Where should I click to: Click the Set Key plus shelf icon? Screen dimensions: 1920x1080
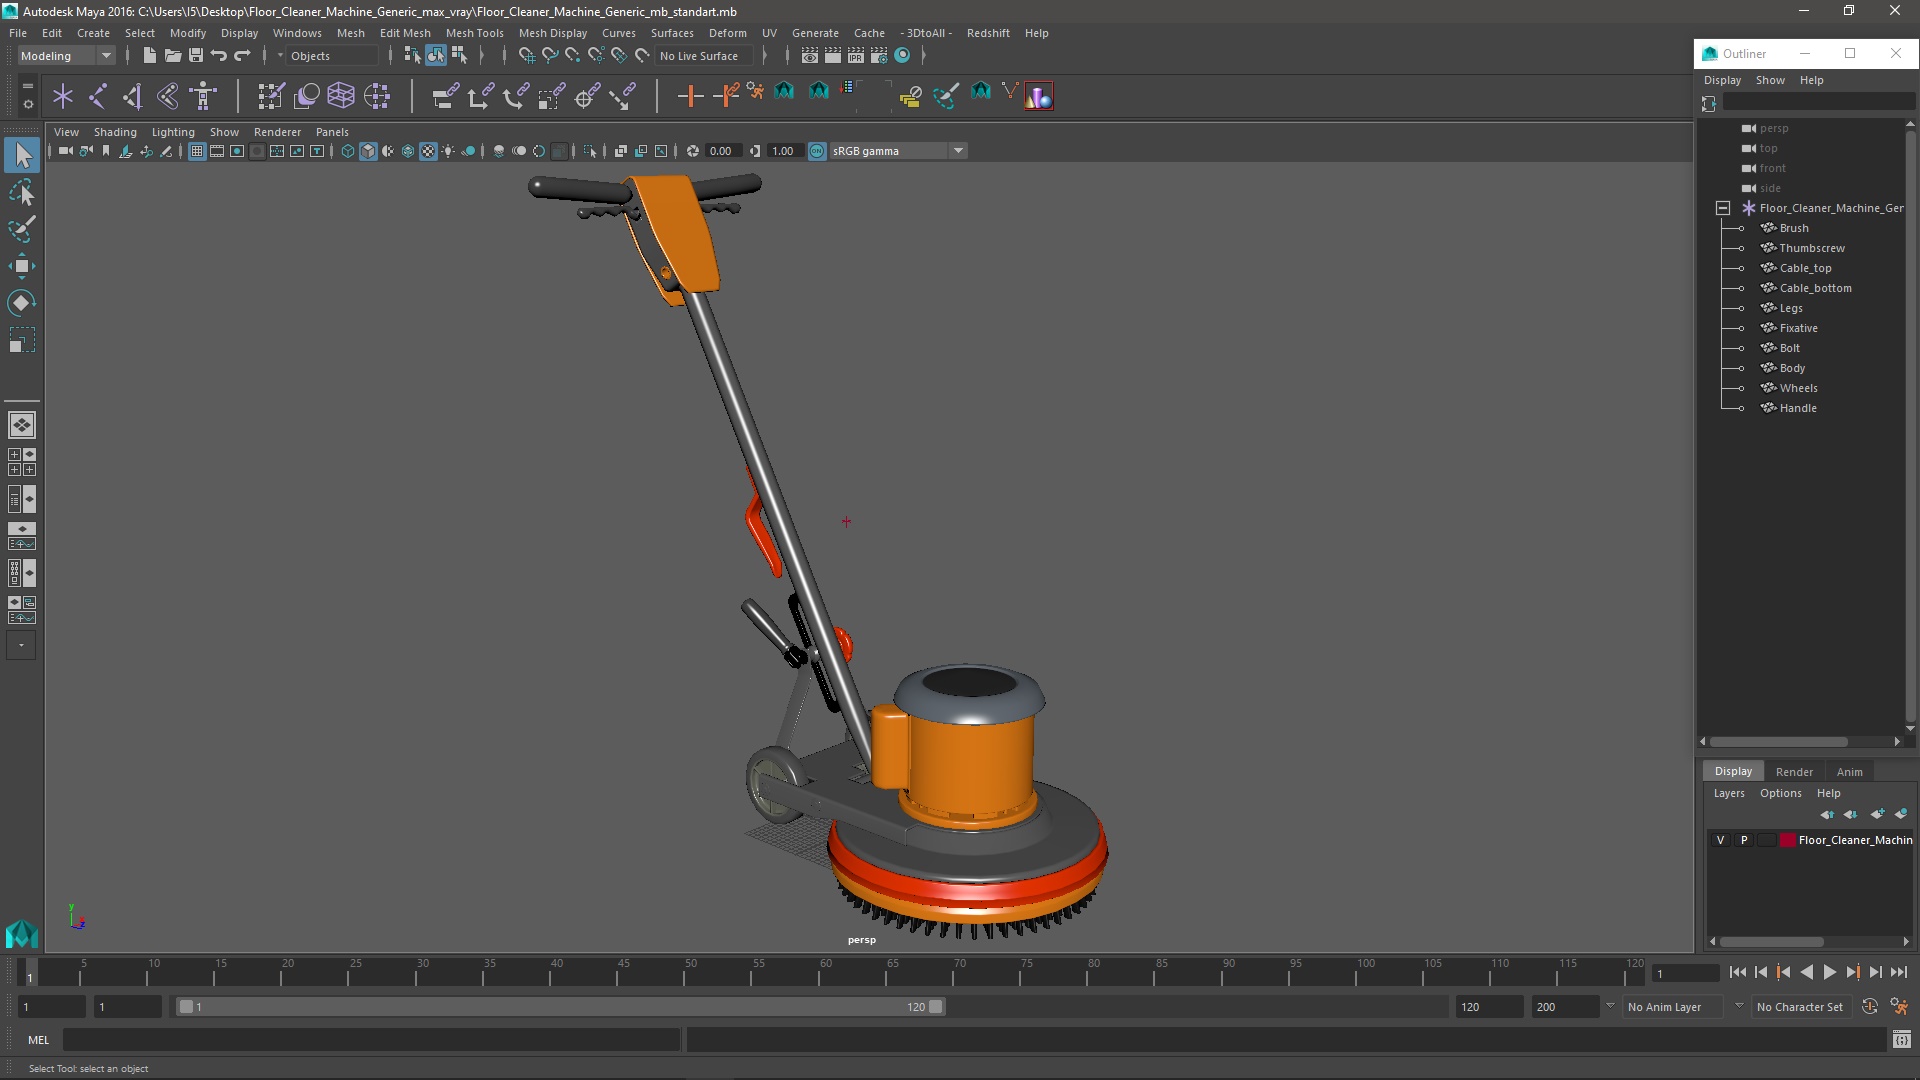coord(690,96)
